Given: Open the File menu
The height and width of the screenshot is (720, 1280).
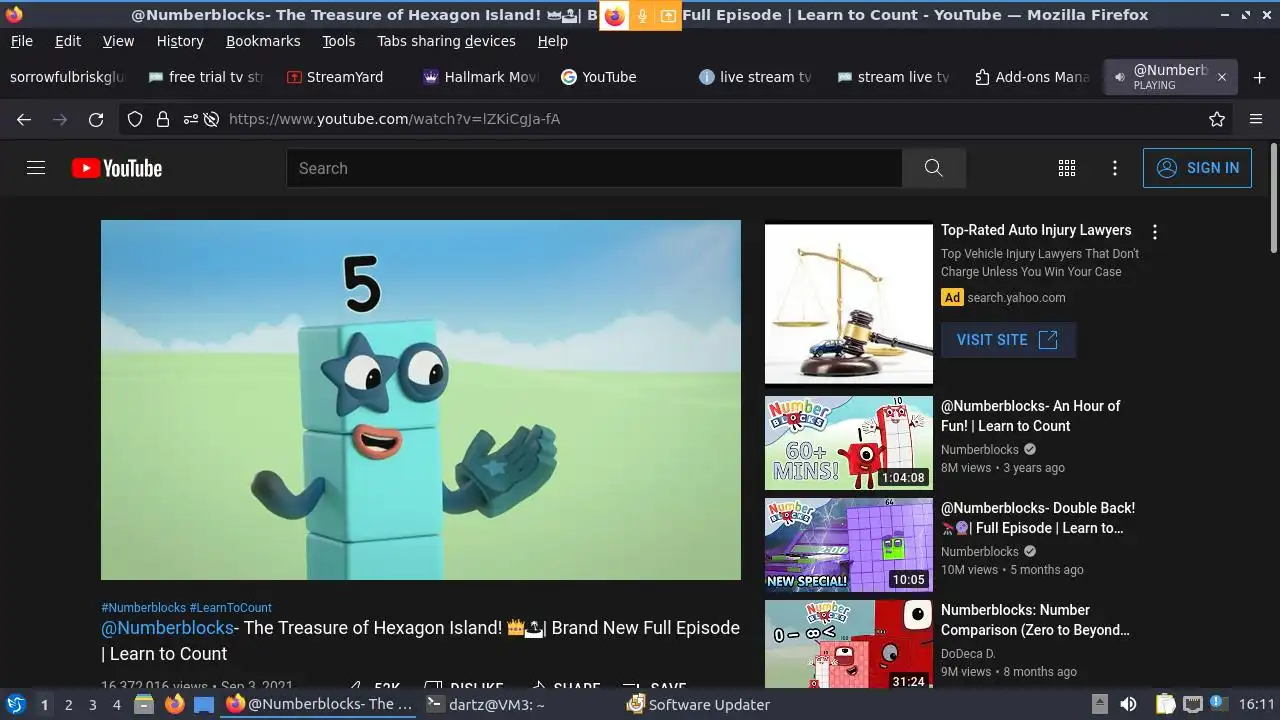Looking at the screenshot, I should click(x=21, y=41).
